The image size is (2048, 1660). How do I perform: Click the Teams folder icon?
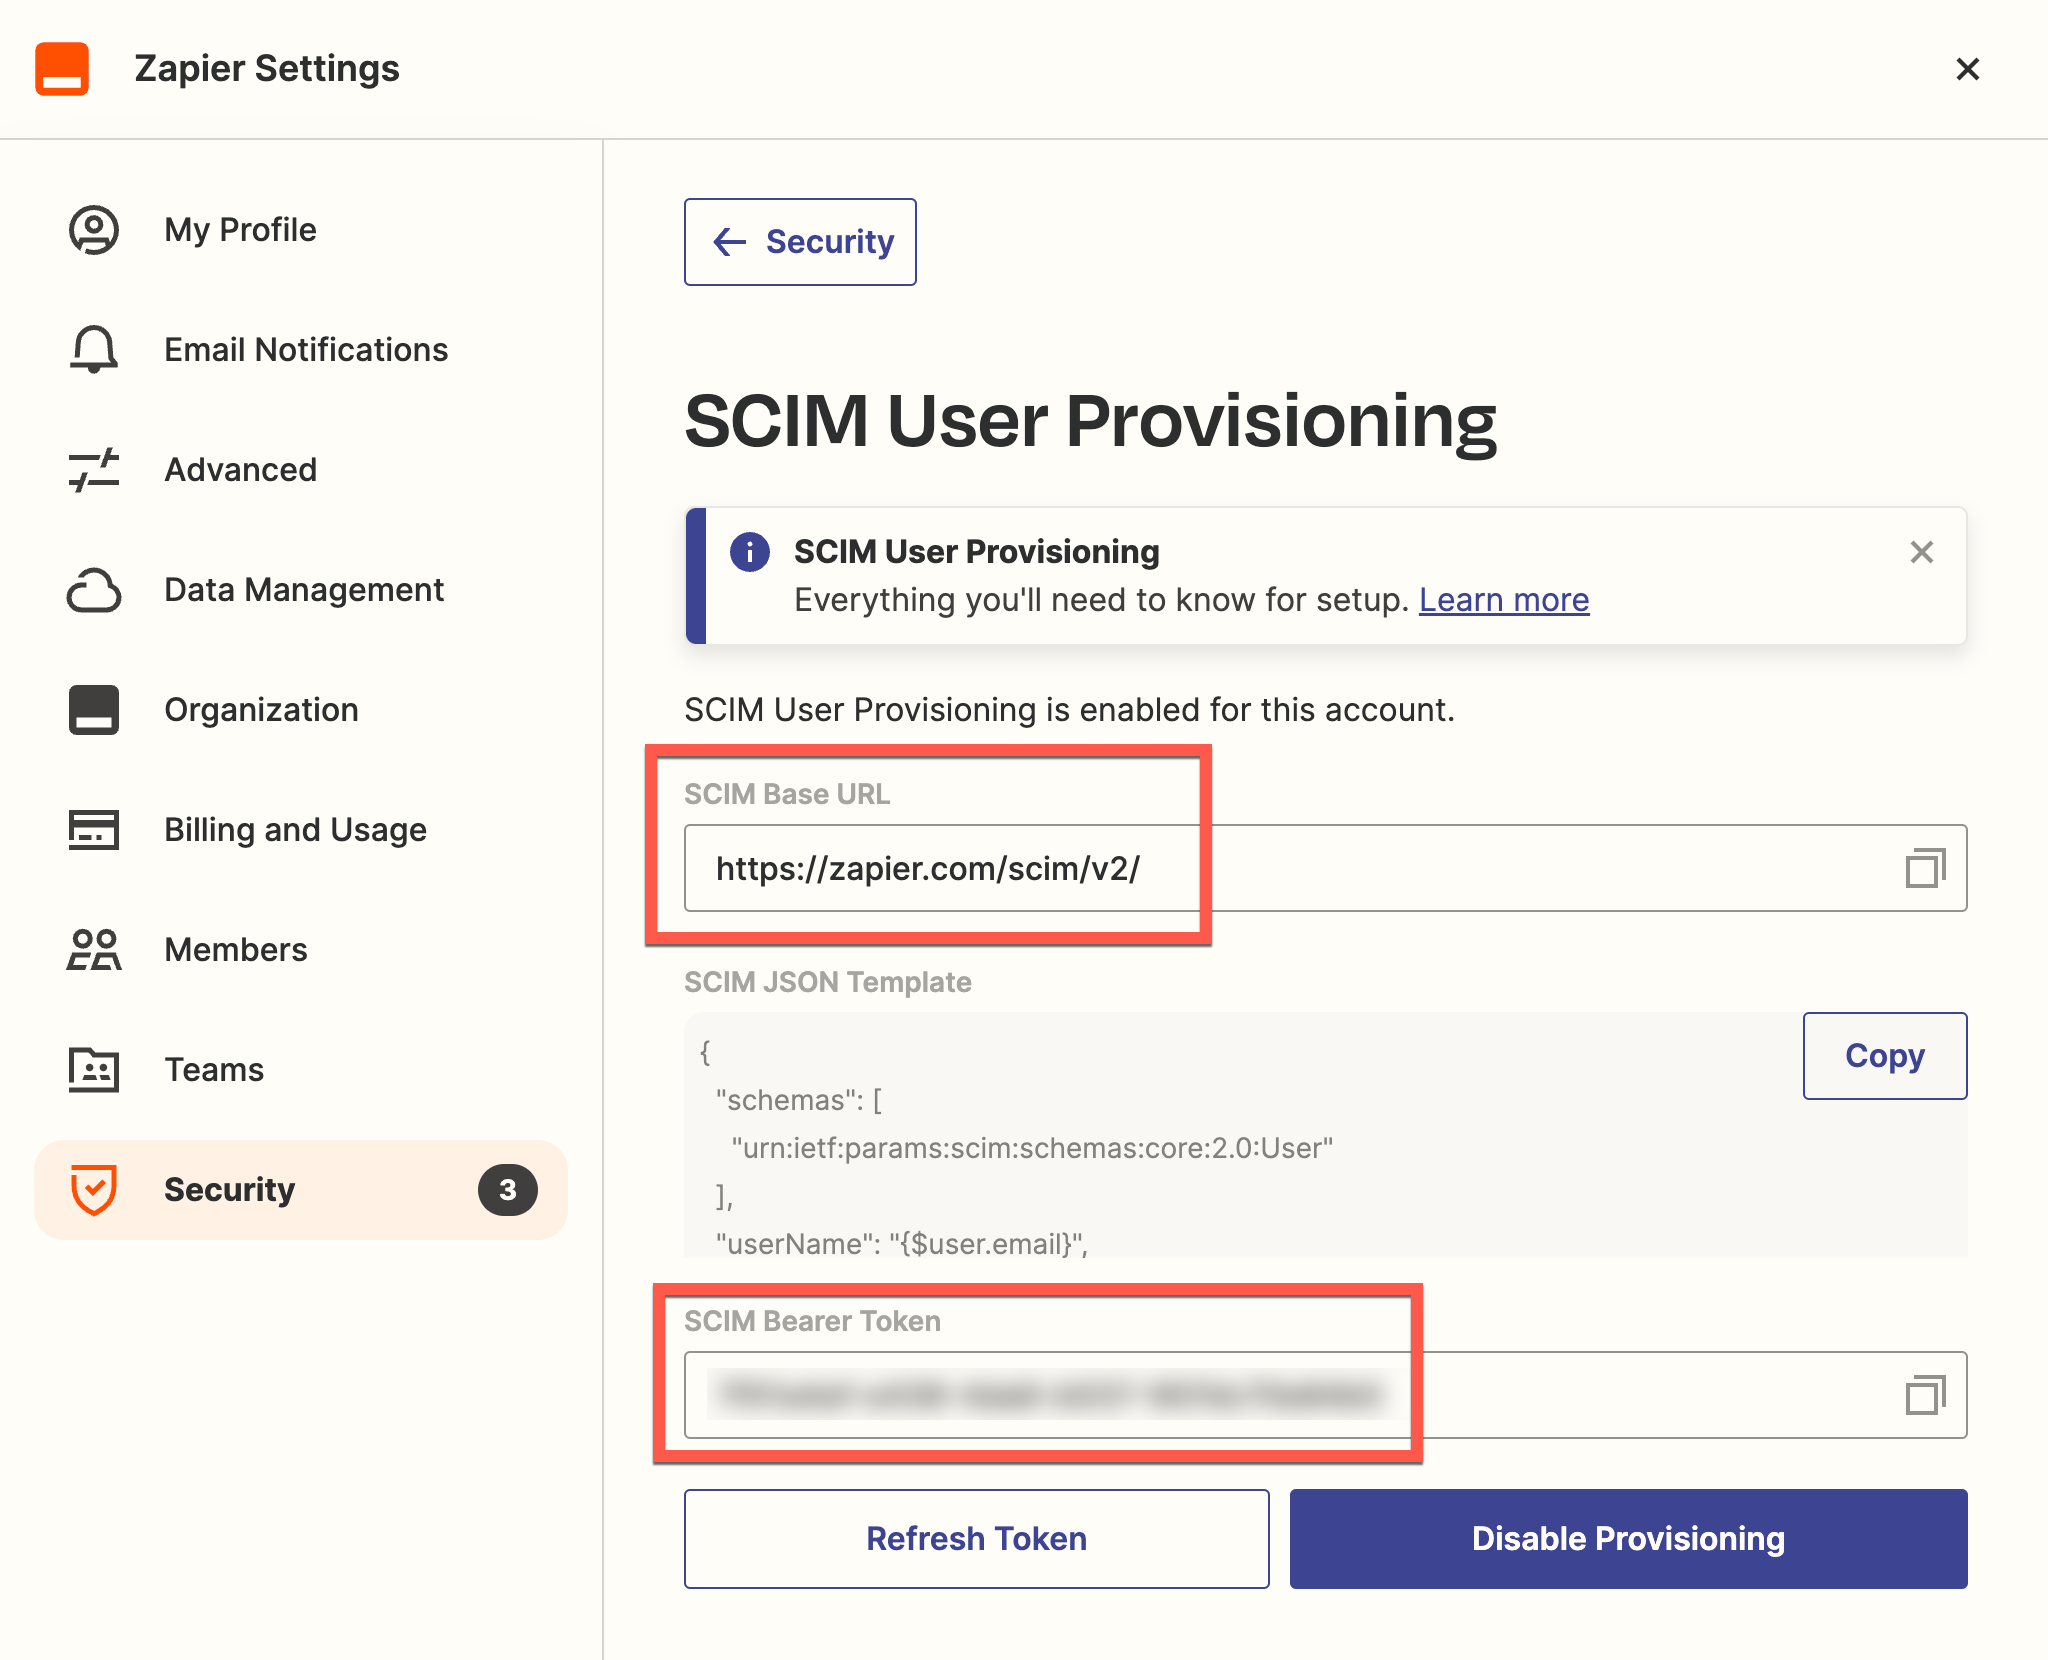click(94, 1070)
